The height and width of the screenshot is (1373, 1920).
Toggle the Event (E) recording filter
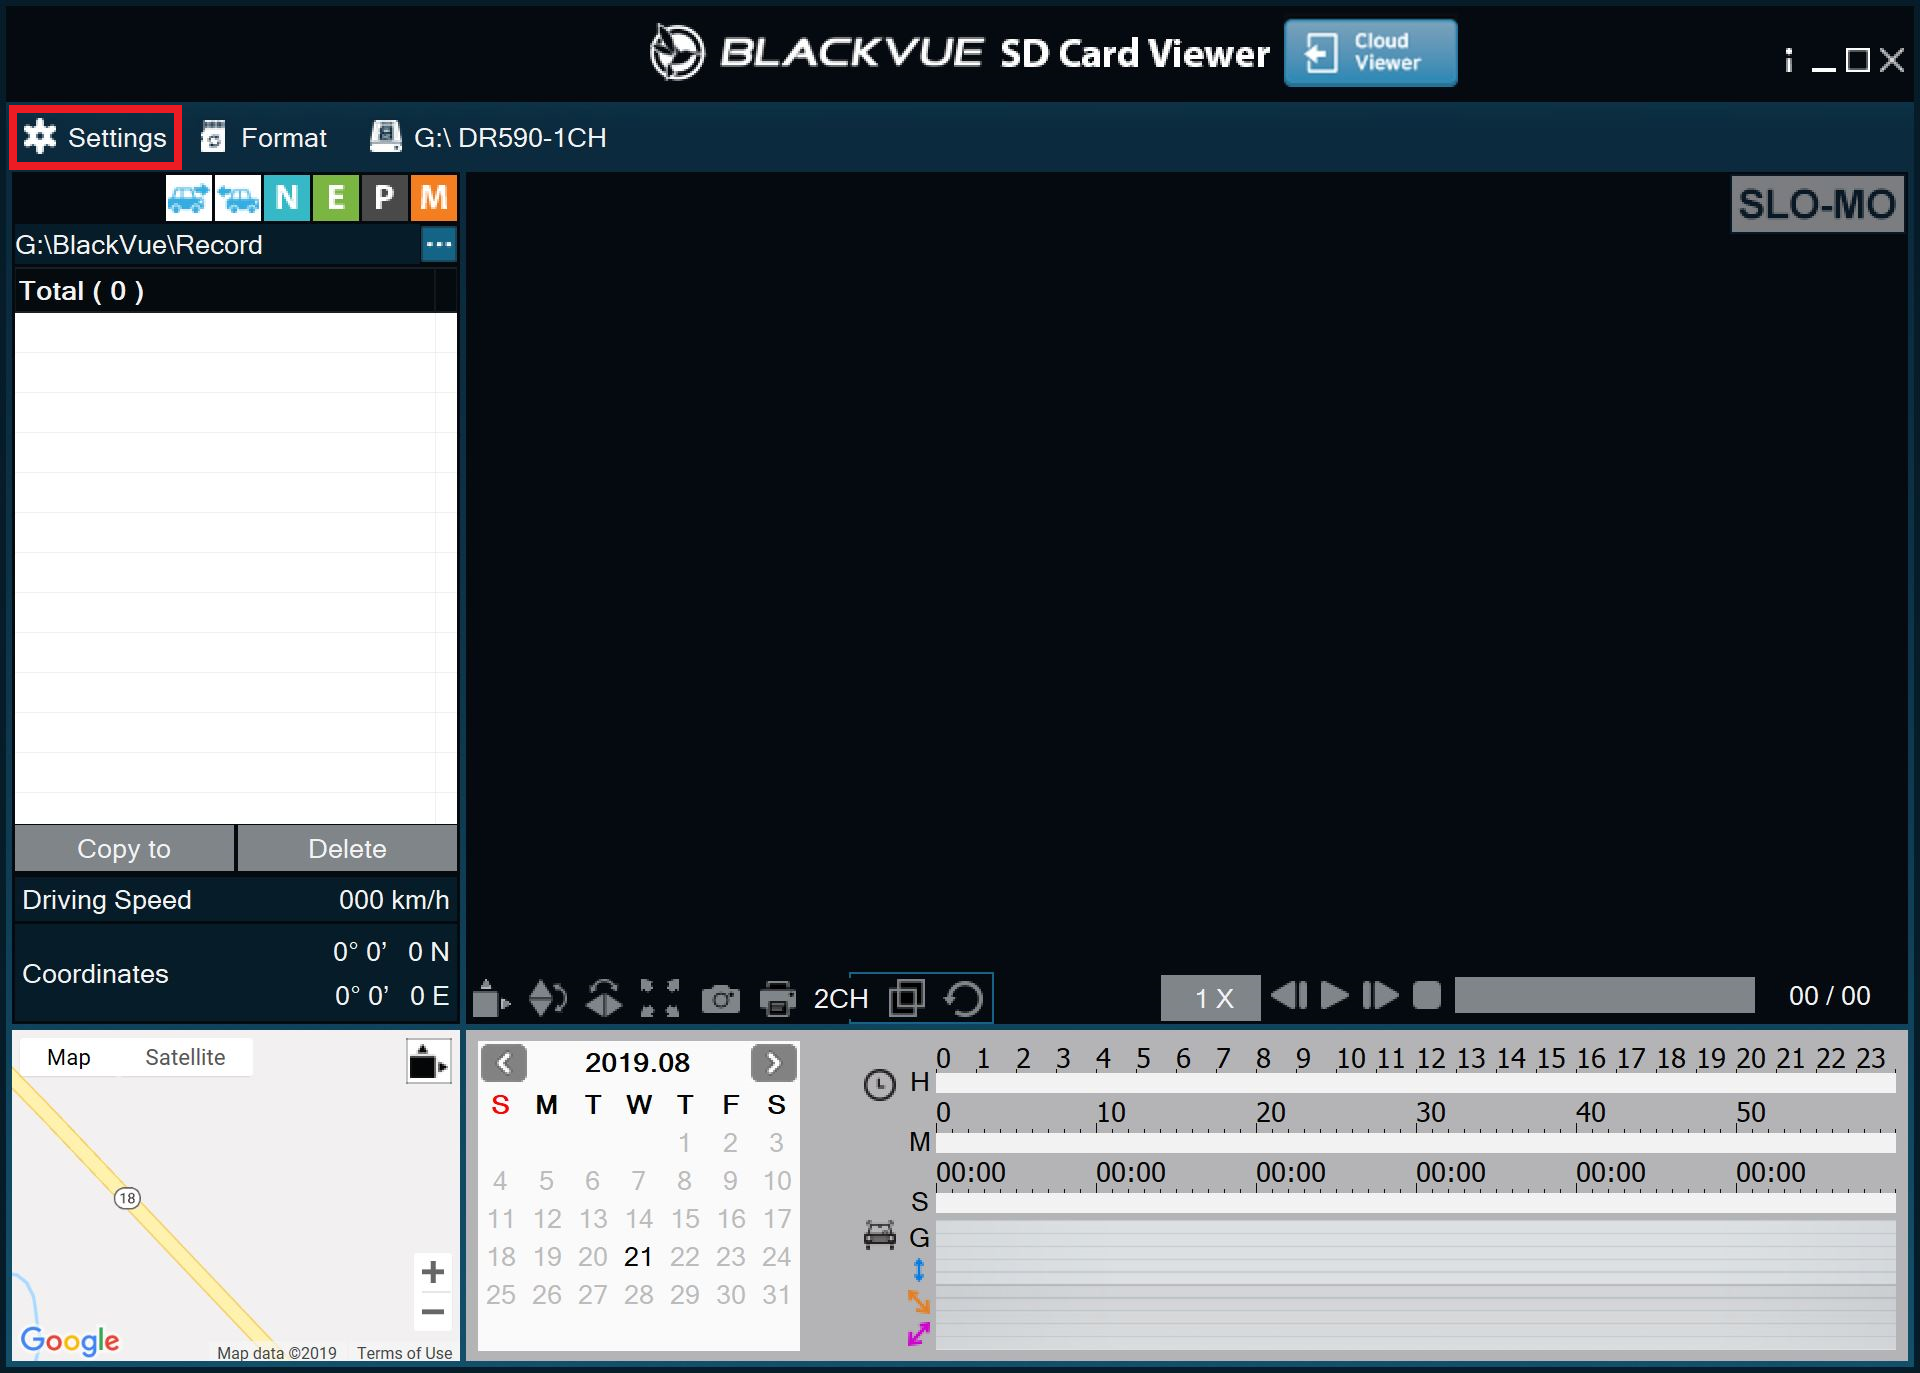(335, 197)
